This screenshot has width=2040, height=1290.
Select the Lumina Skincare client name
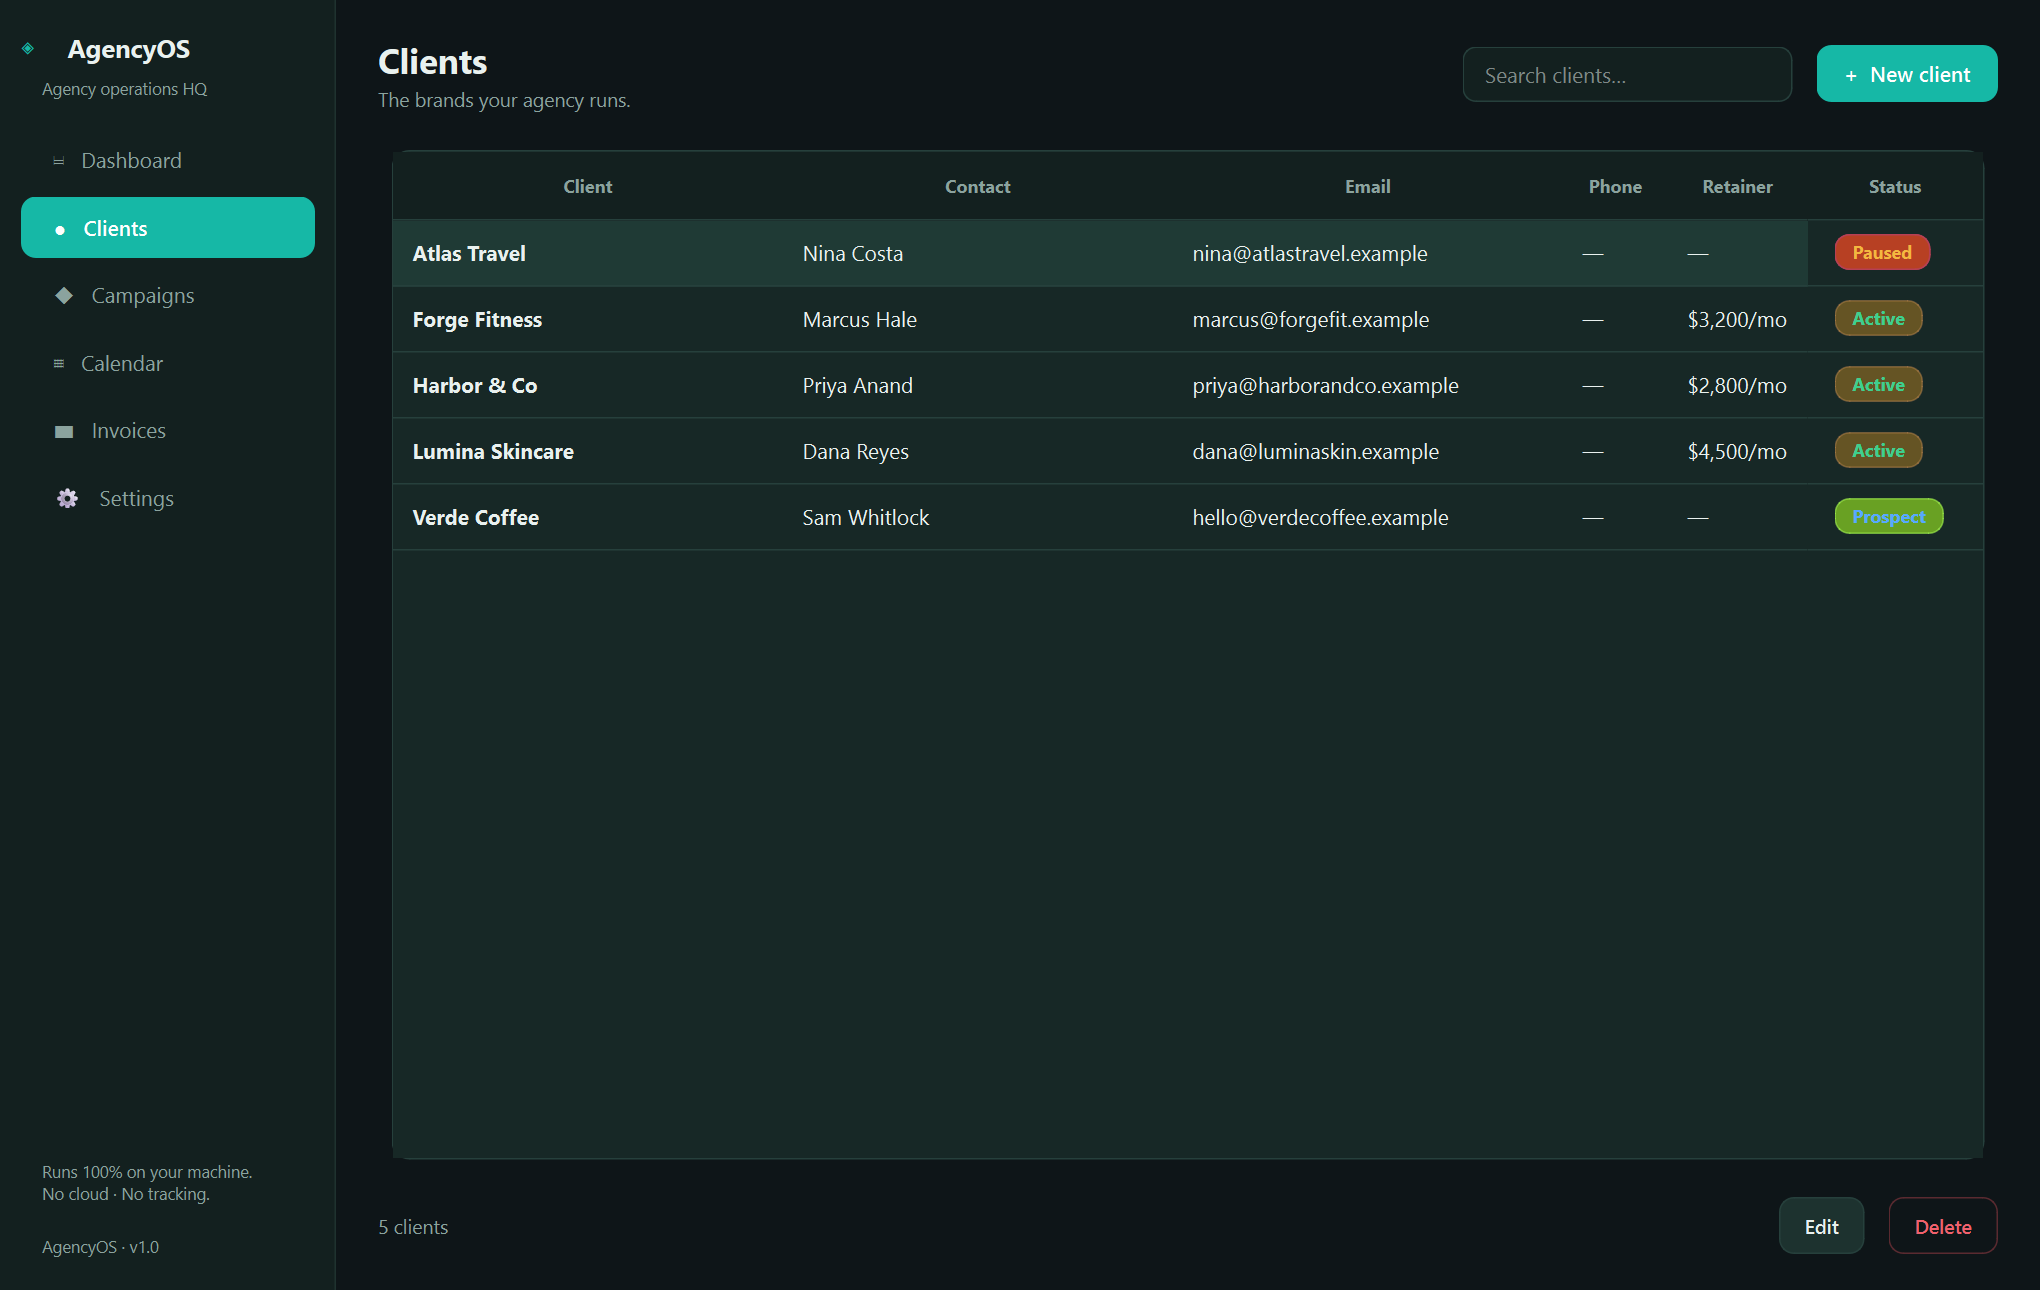pyautogui.click(x=493, y=452)
